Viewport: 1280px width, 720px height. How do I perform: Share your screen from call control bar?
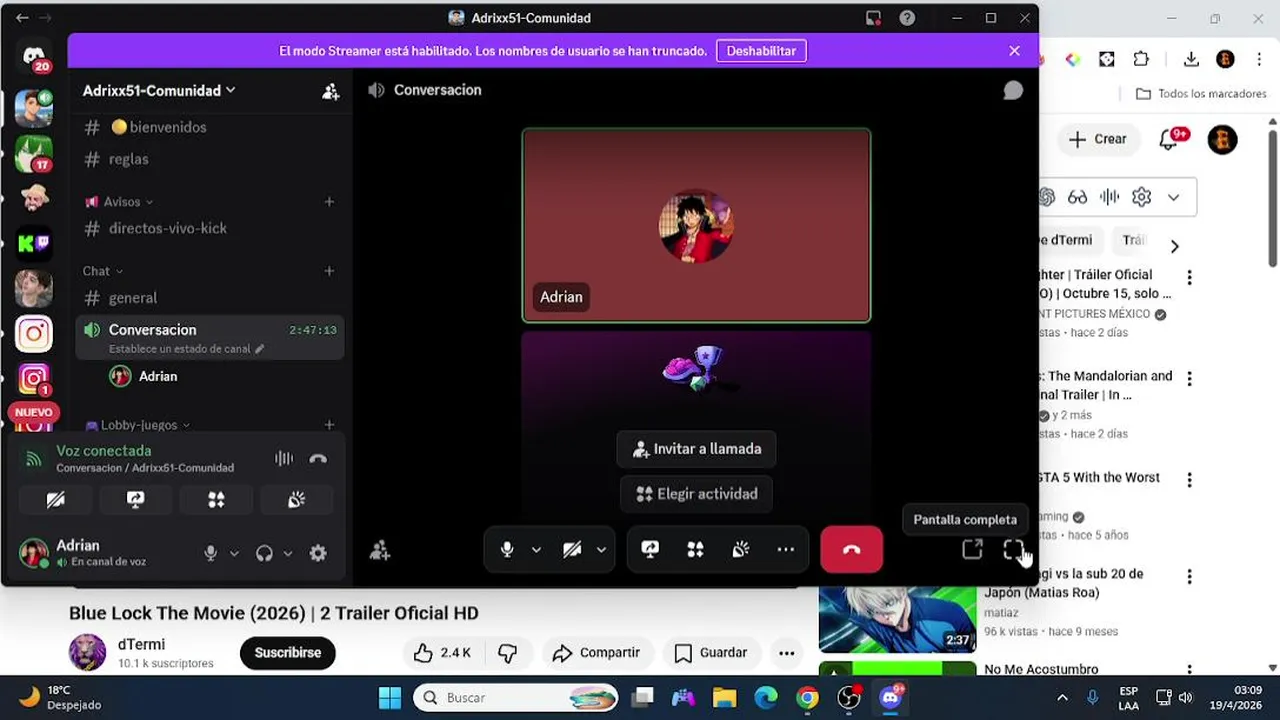click(650, 549)
